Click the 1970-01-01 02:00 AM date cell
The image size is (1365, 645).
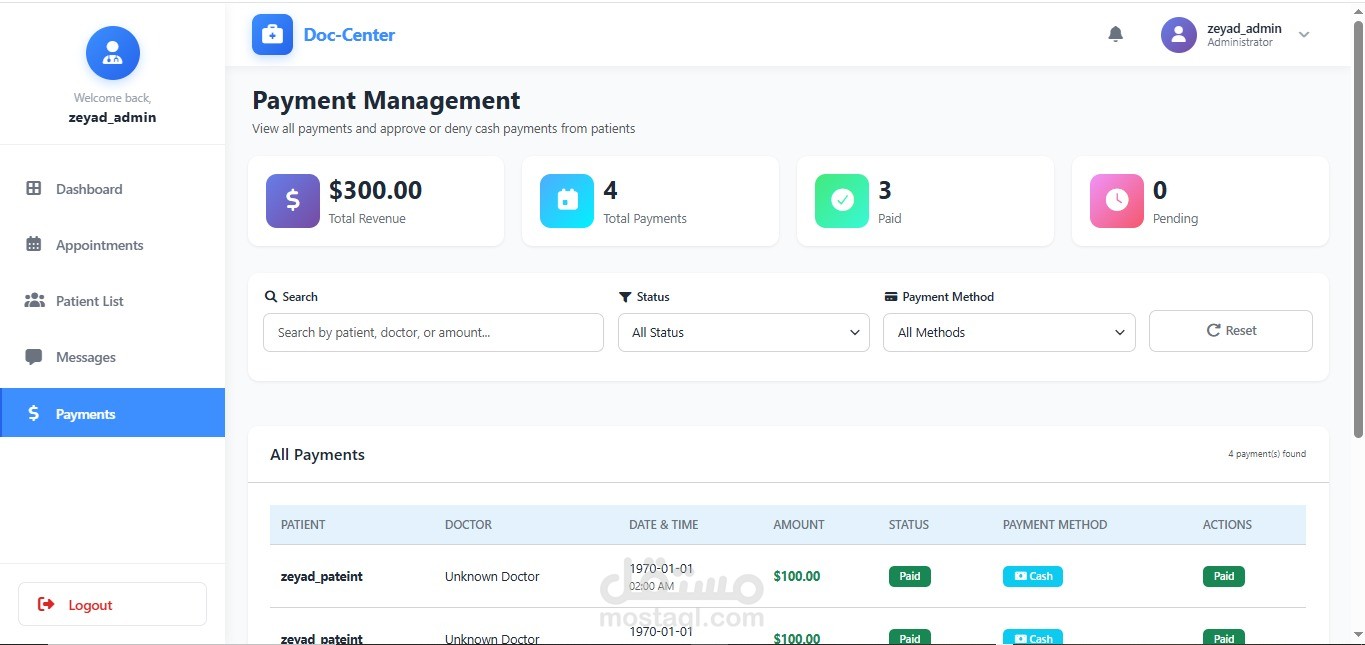click(x=661, y=576)
